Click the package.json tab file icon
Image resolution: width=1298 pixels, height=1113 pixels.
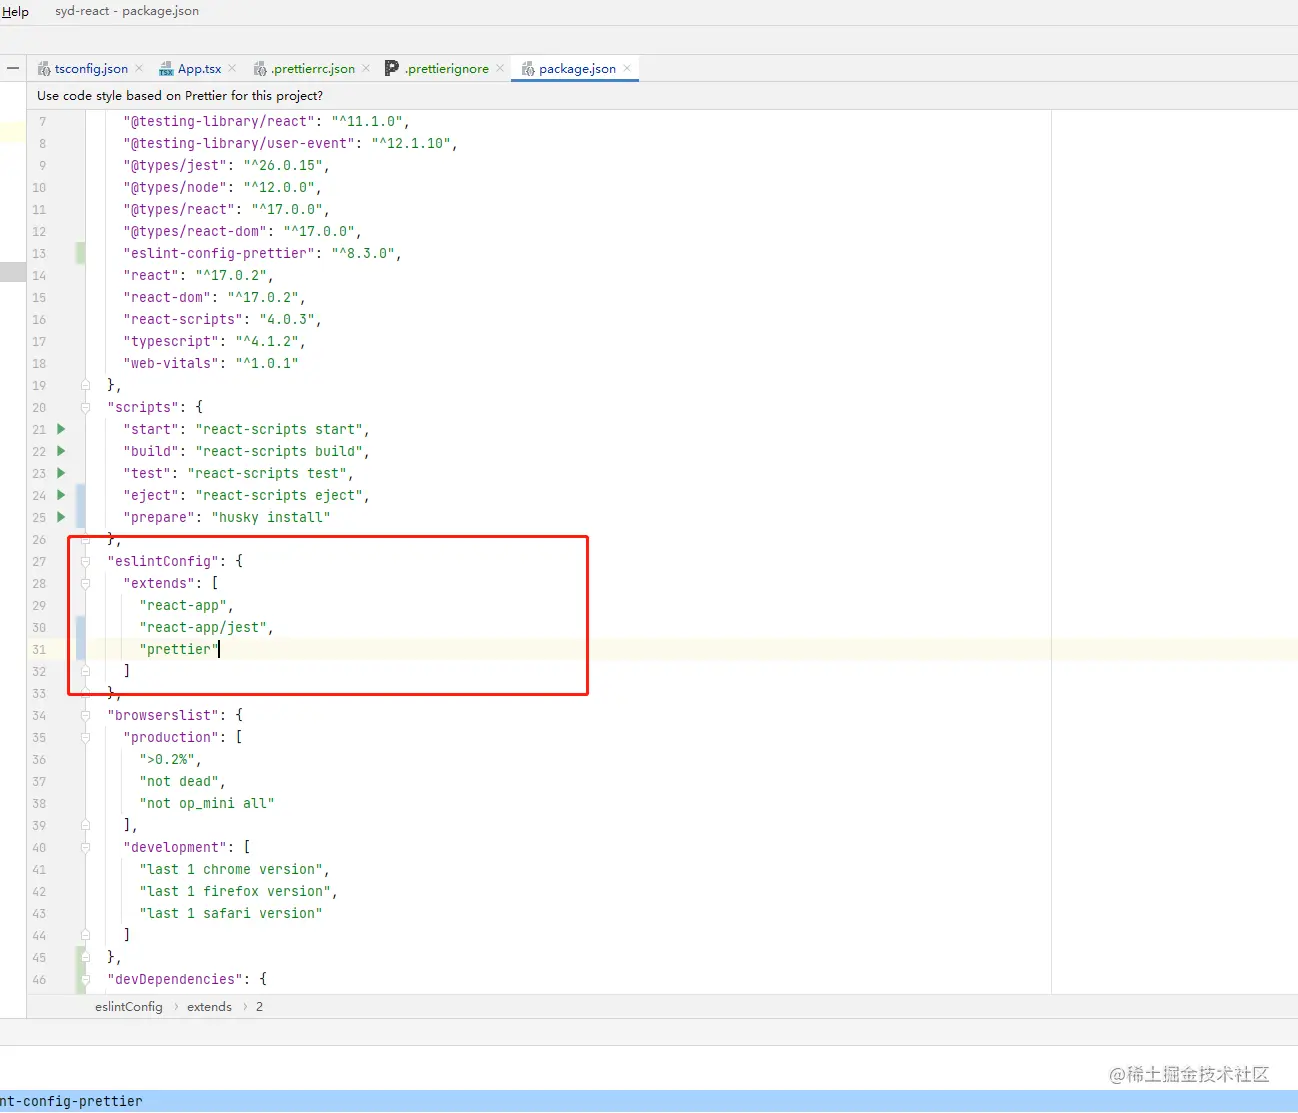(528, 69)
